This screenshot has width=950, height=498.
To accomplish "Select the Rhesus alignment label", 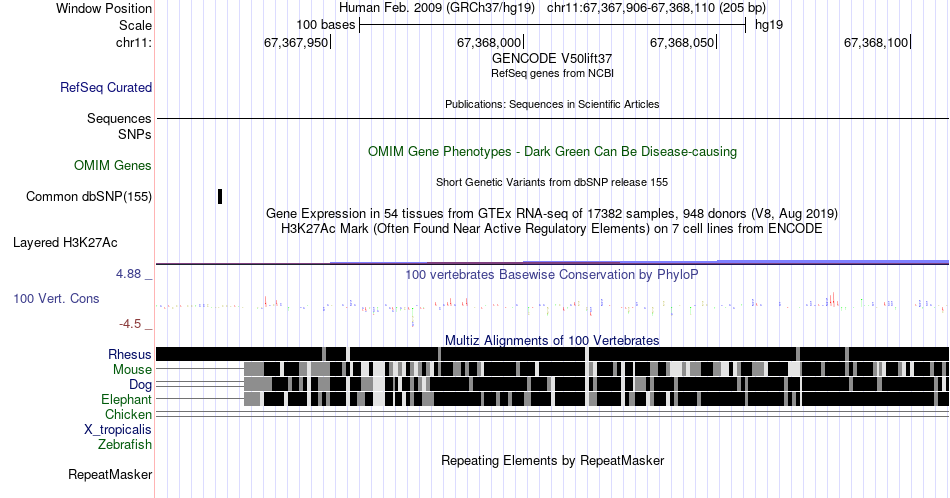I will coord(130,354).
